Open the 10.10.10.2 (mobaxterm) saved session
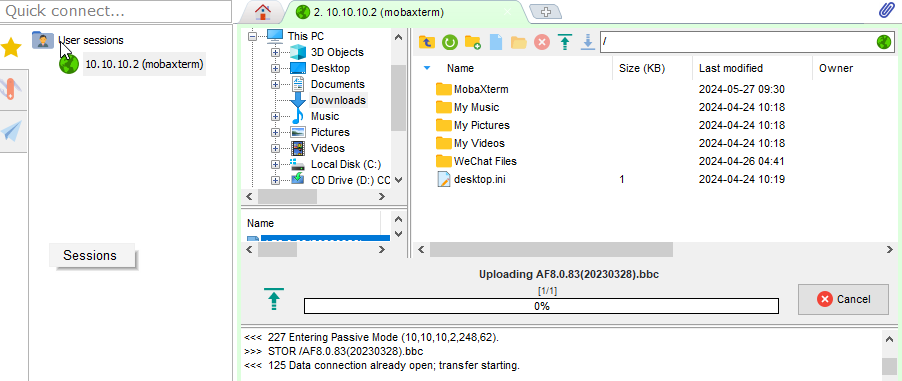This screenshot has height=381, width=902. click(144, 64)
